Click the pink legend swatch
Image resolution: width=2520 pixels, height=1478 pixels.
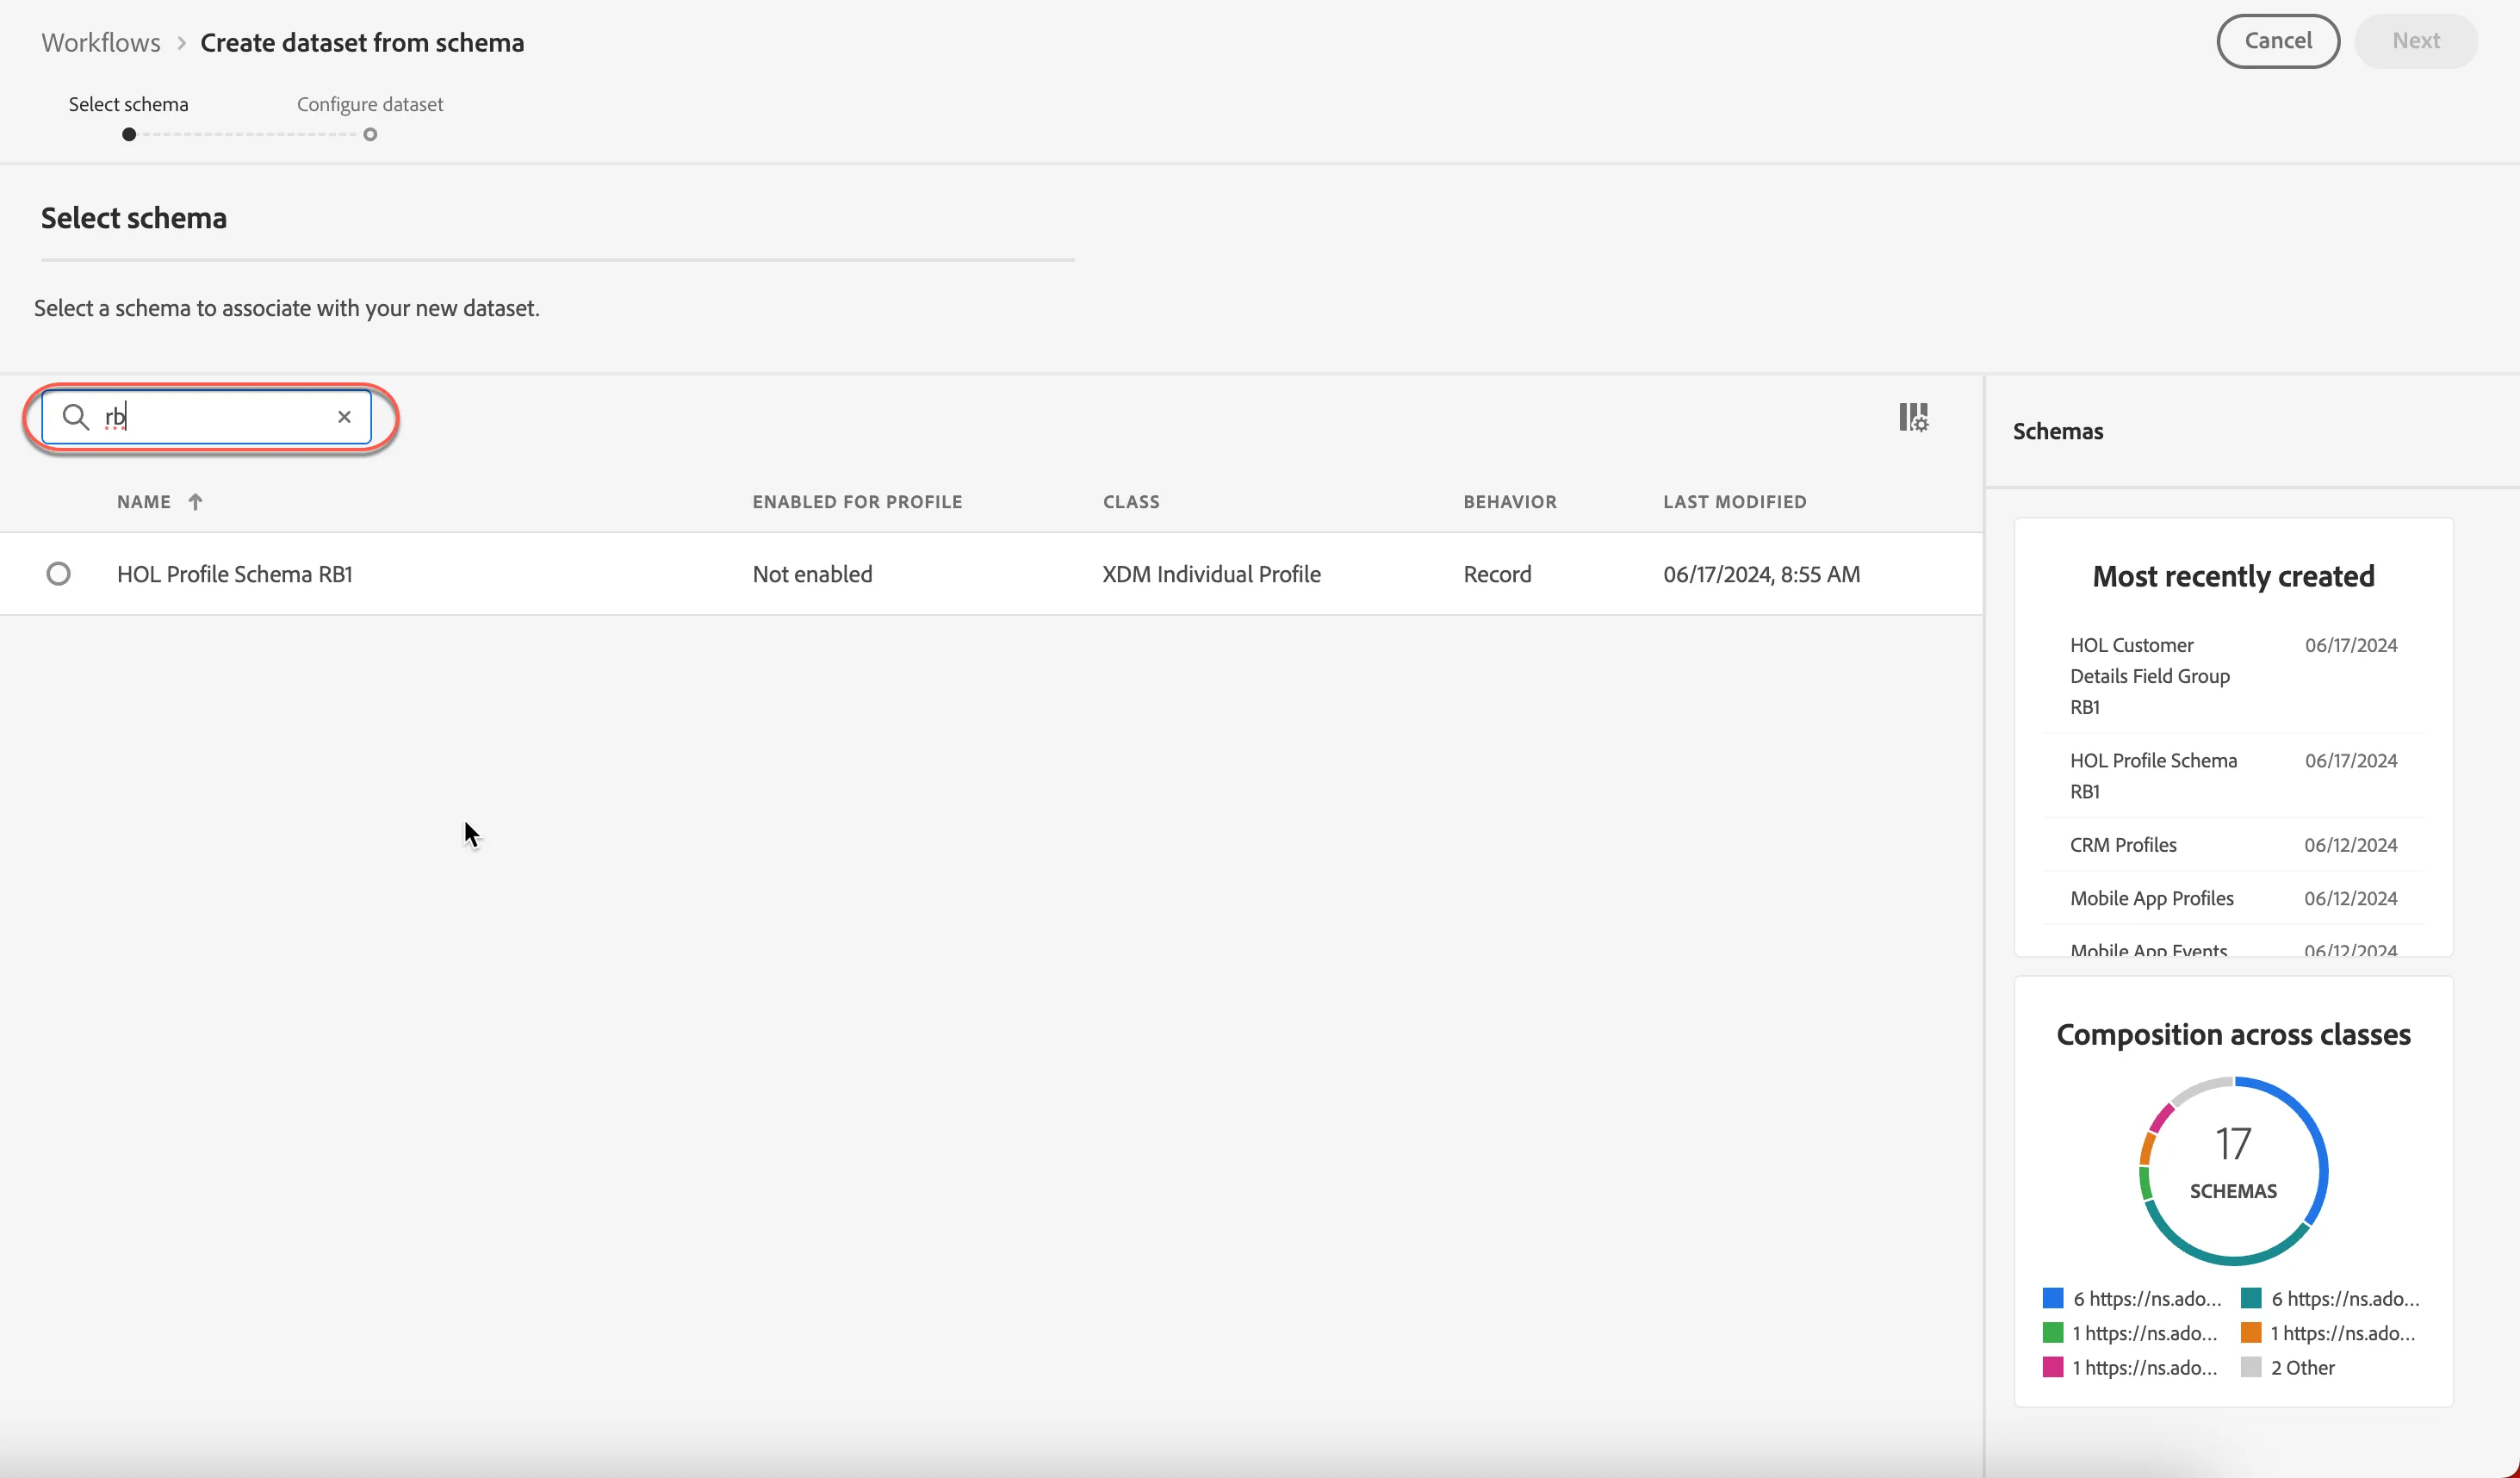tap(2052, 1367)
